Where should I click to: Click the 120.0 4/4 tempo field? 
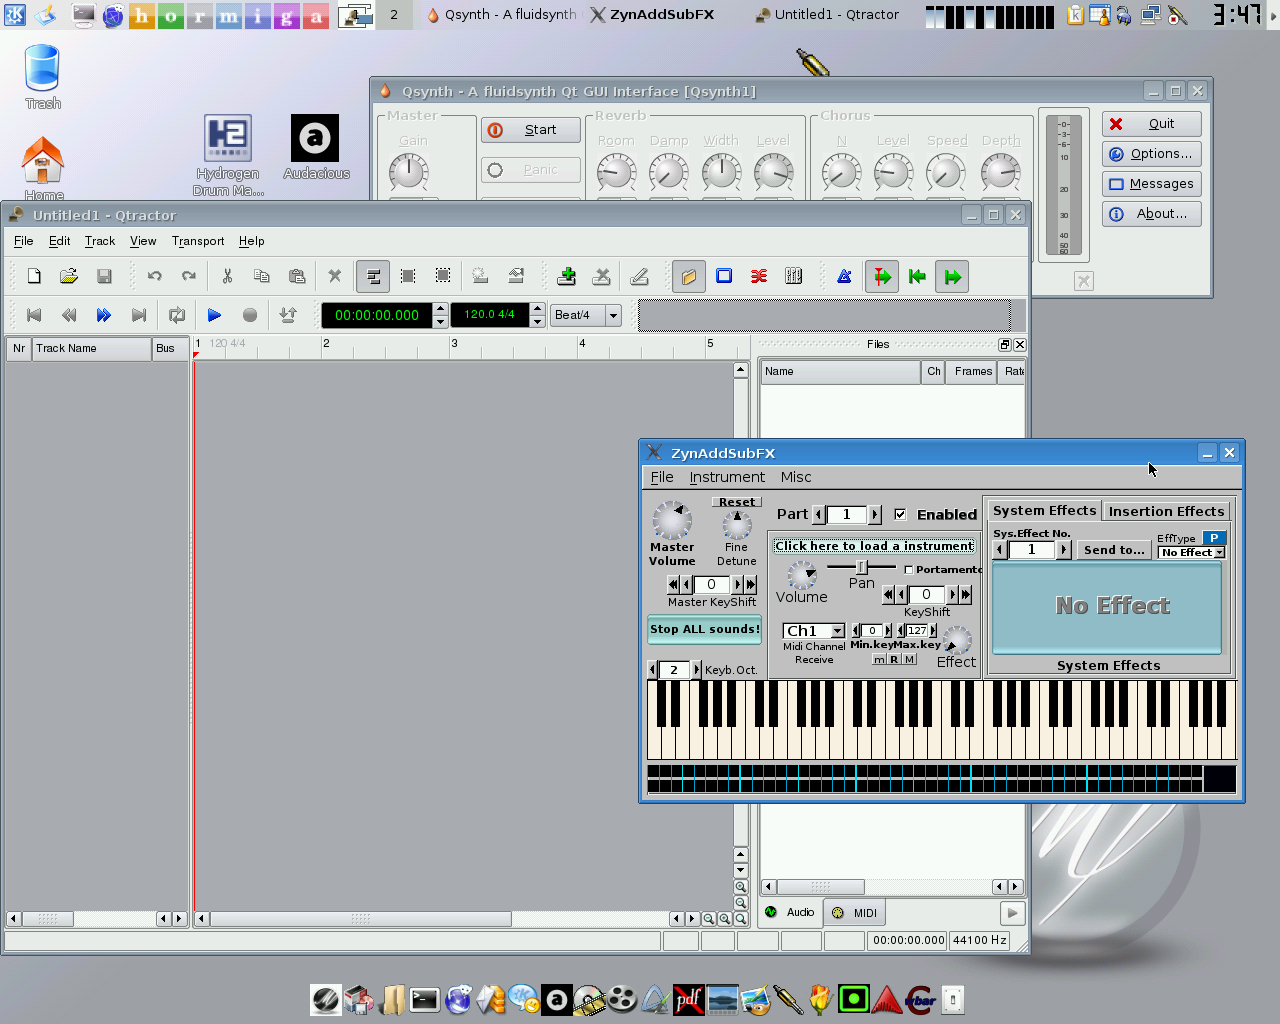coord(490,315)
